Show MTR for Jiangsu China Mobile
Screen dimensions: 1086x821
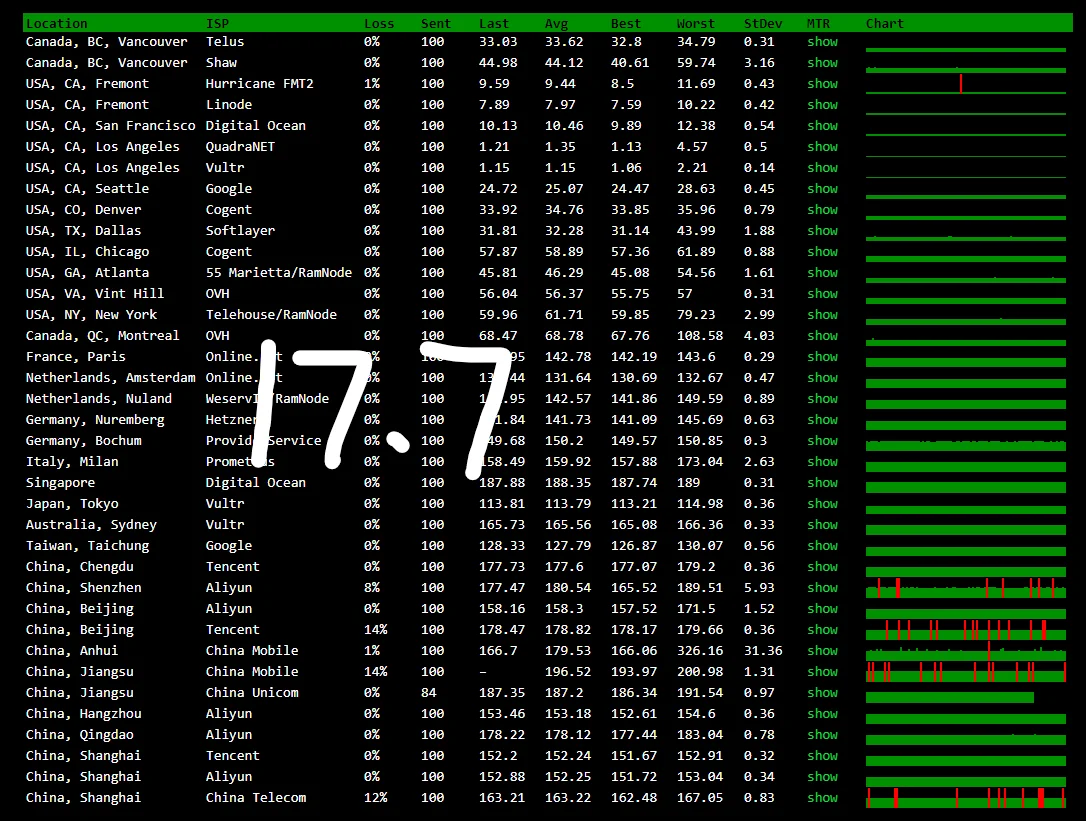point(822,671)
